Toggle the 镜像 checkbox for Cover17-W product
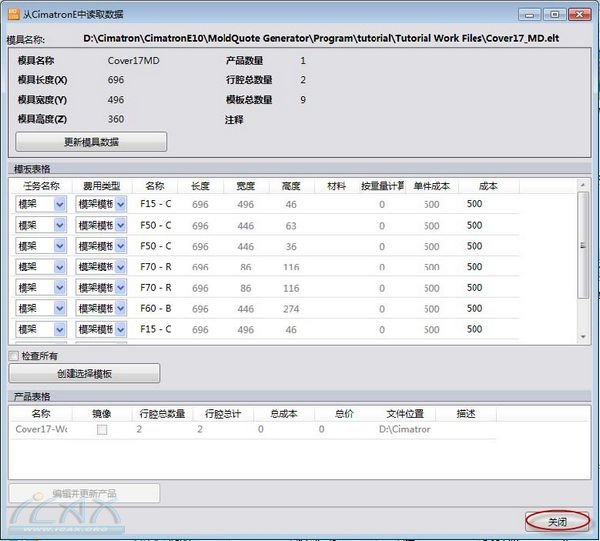The image size is (600, 541). click(102, 429)
